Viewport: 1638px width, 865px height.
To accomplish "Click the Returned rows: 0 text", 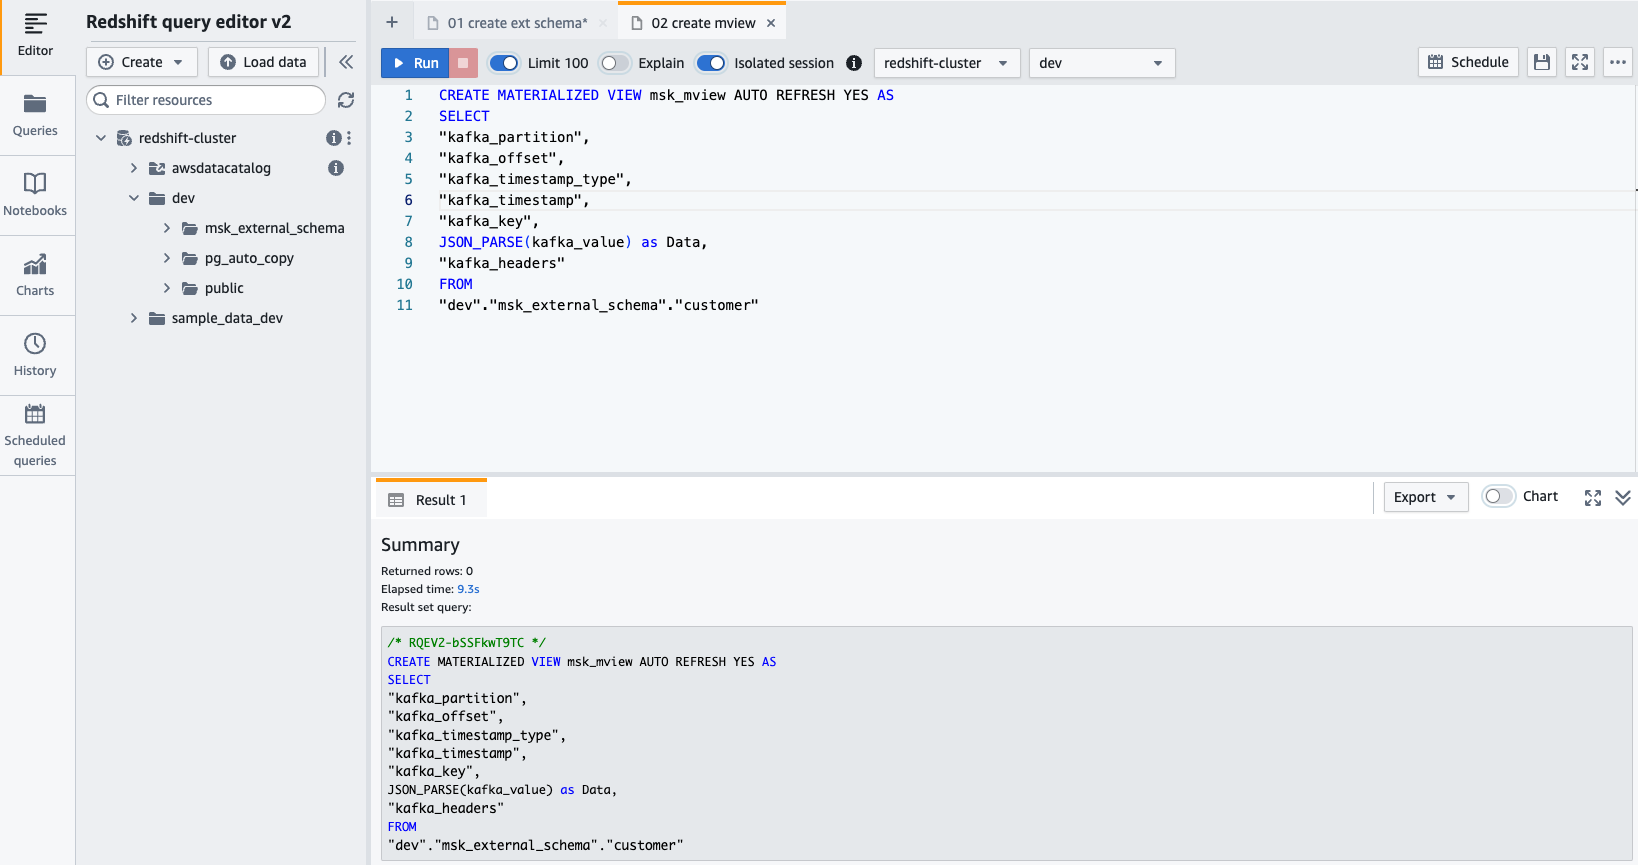I will (427, 571).
